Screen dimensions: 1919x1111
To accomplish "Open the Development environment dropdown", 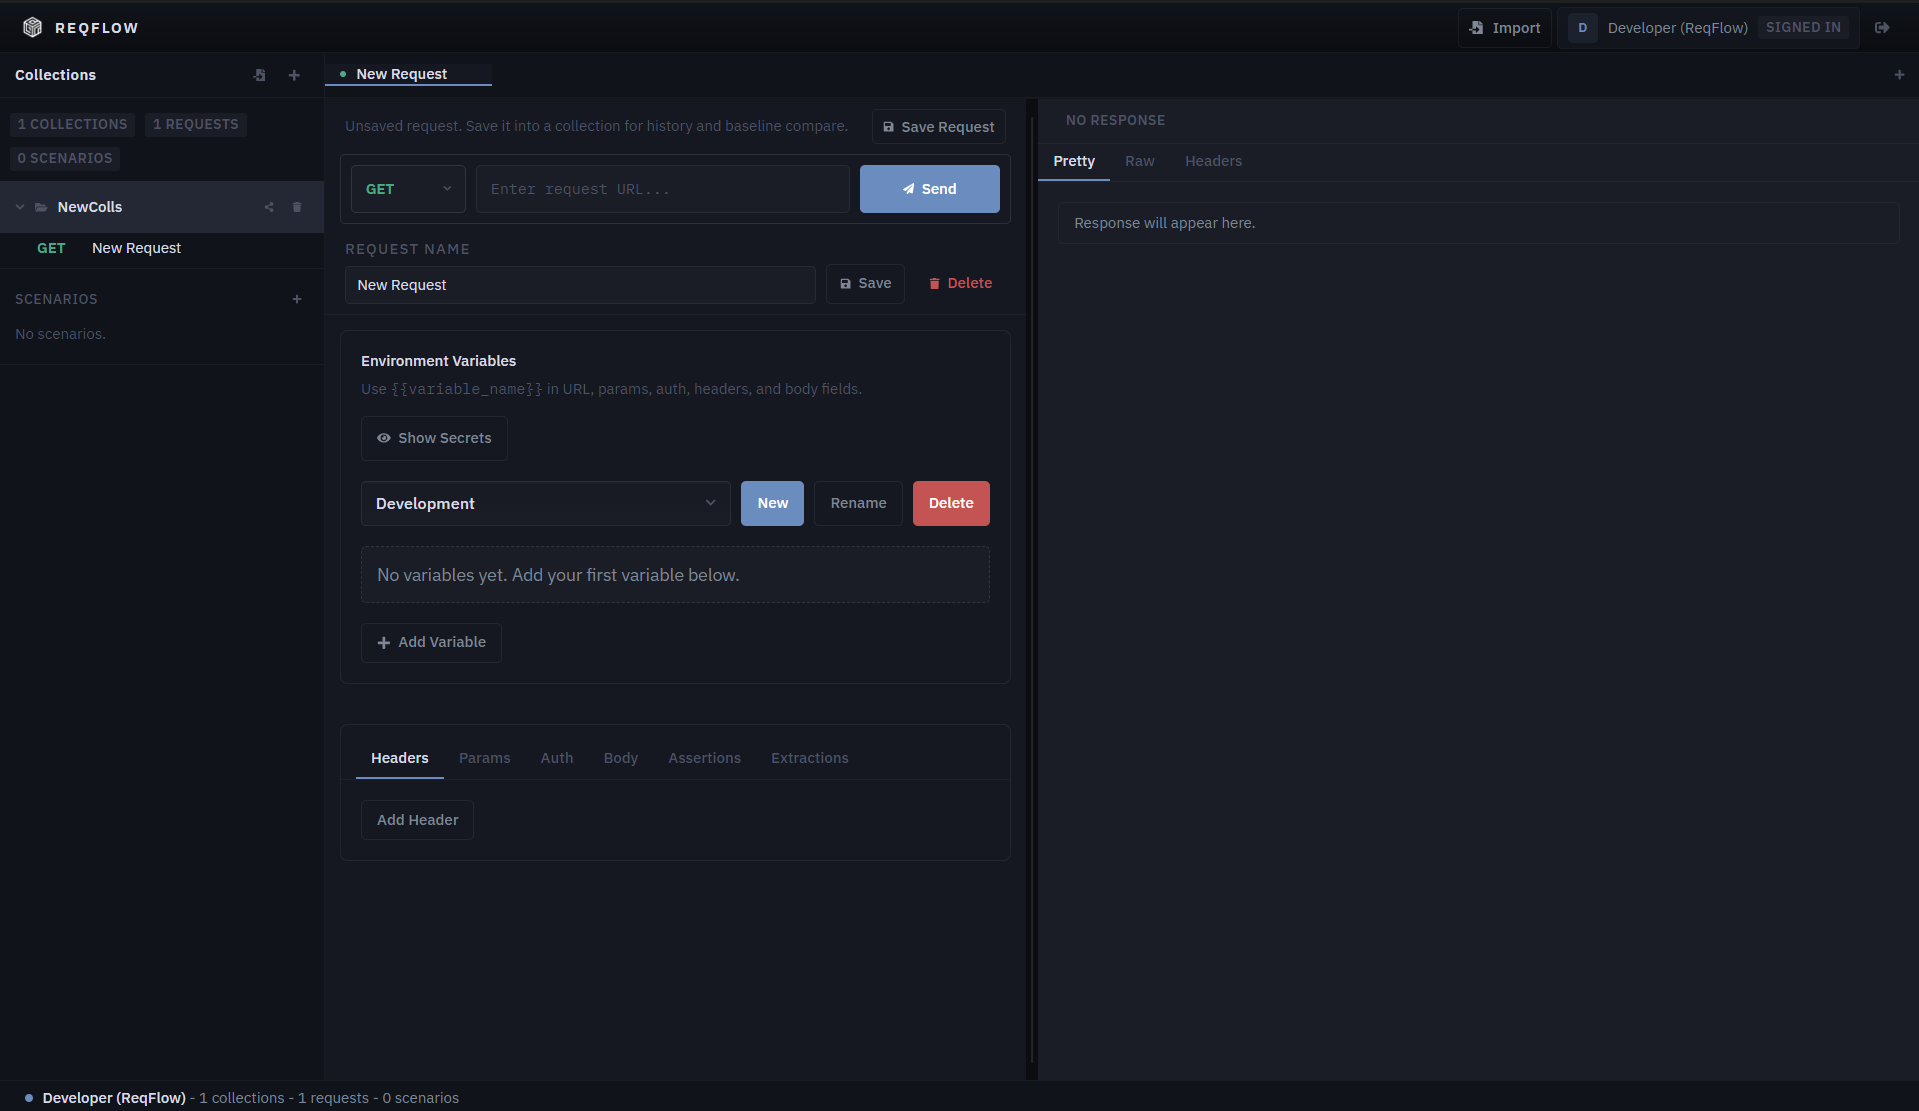I will pyautogui.click(x=545, y=503).
